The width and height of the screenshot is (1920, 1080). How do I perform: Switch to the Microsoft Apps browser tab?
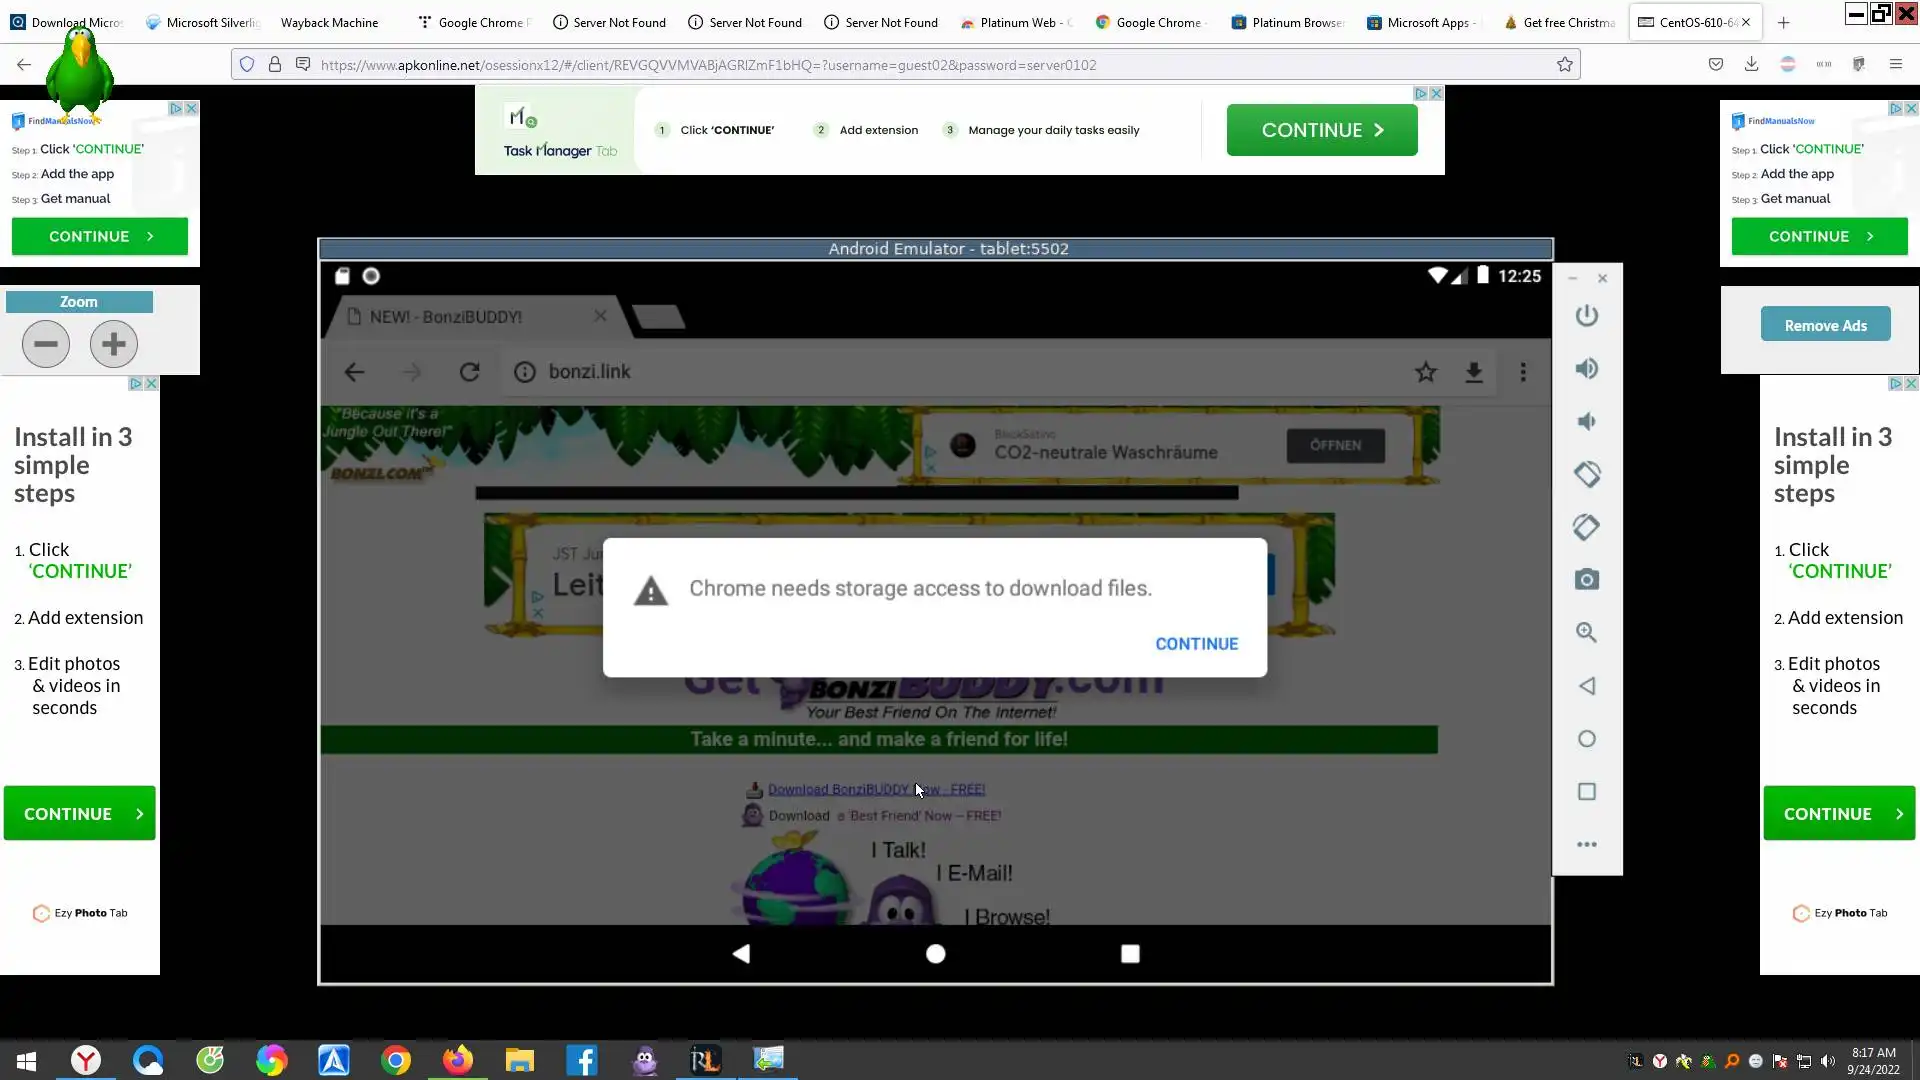pos(1427,22)
